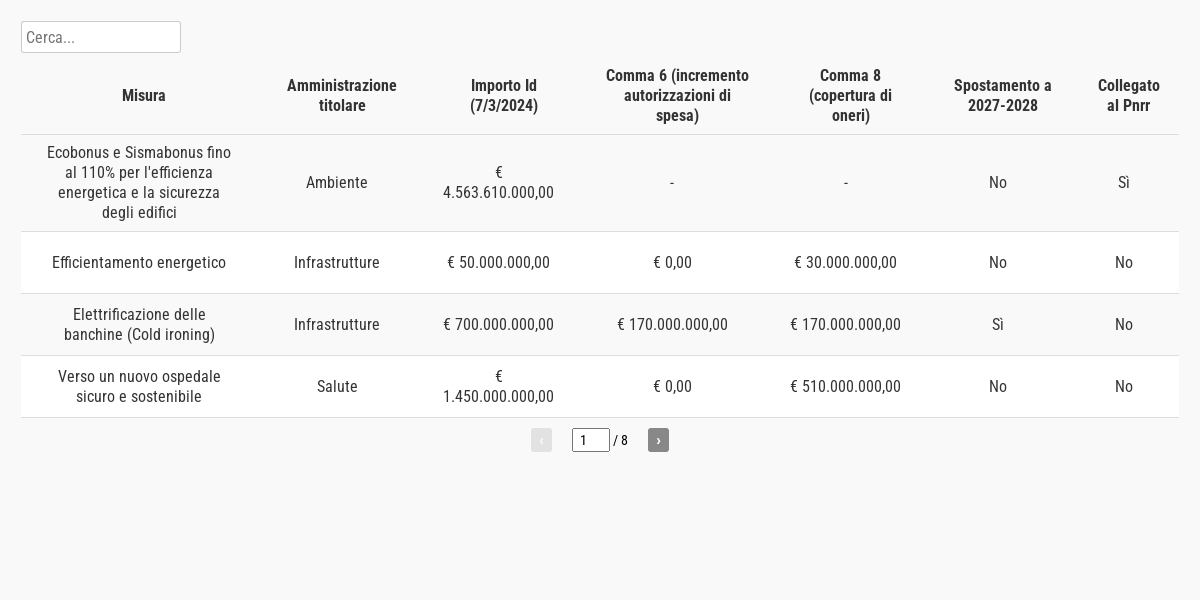Viewport: 1200px width, 600px height.
Task: Sort by the Misura column header
Action: [144, 96]
